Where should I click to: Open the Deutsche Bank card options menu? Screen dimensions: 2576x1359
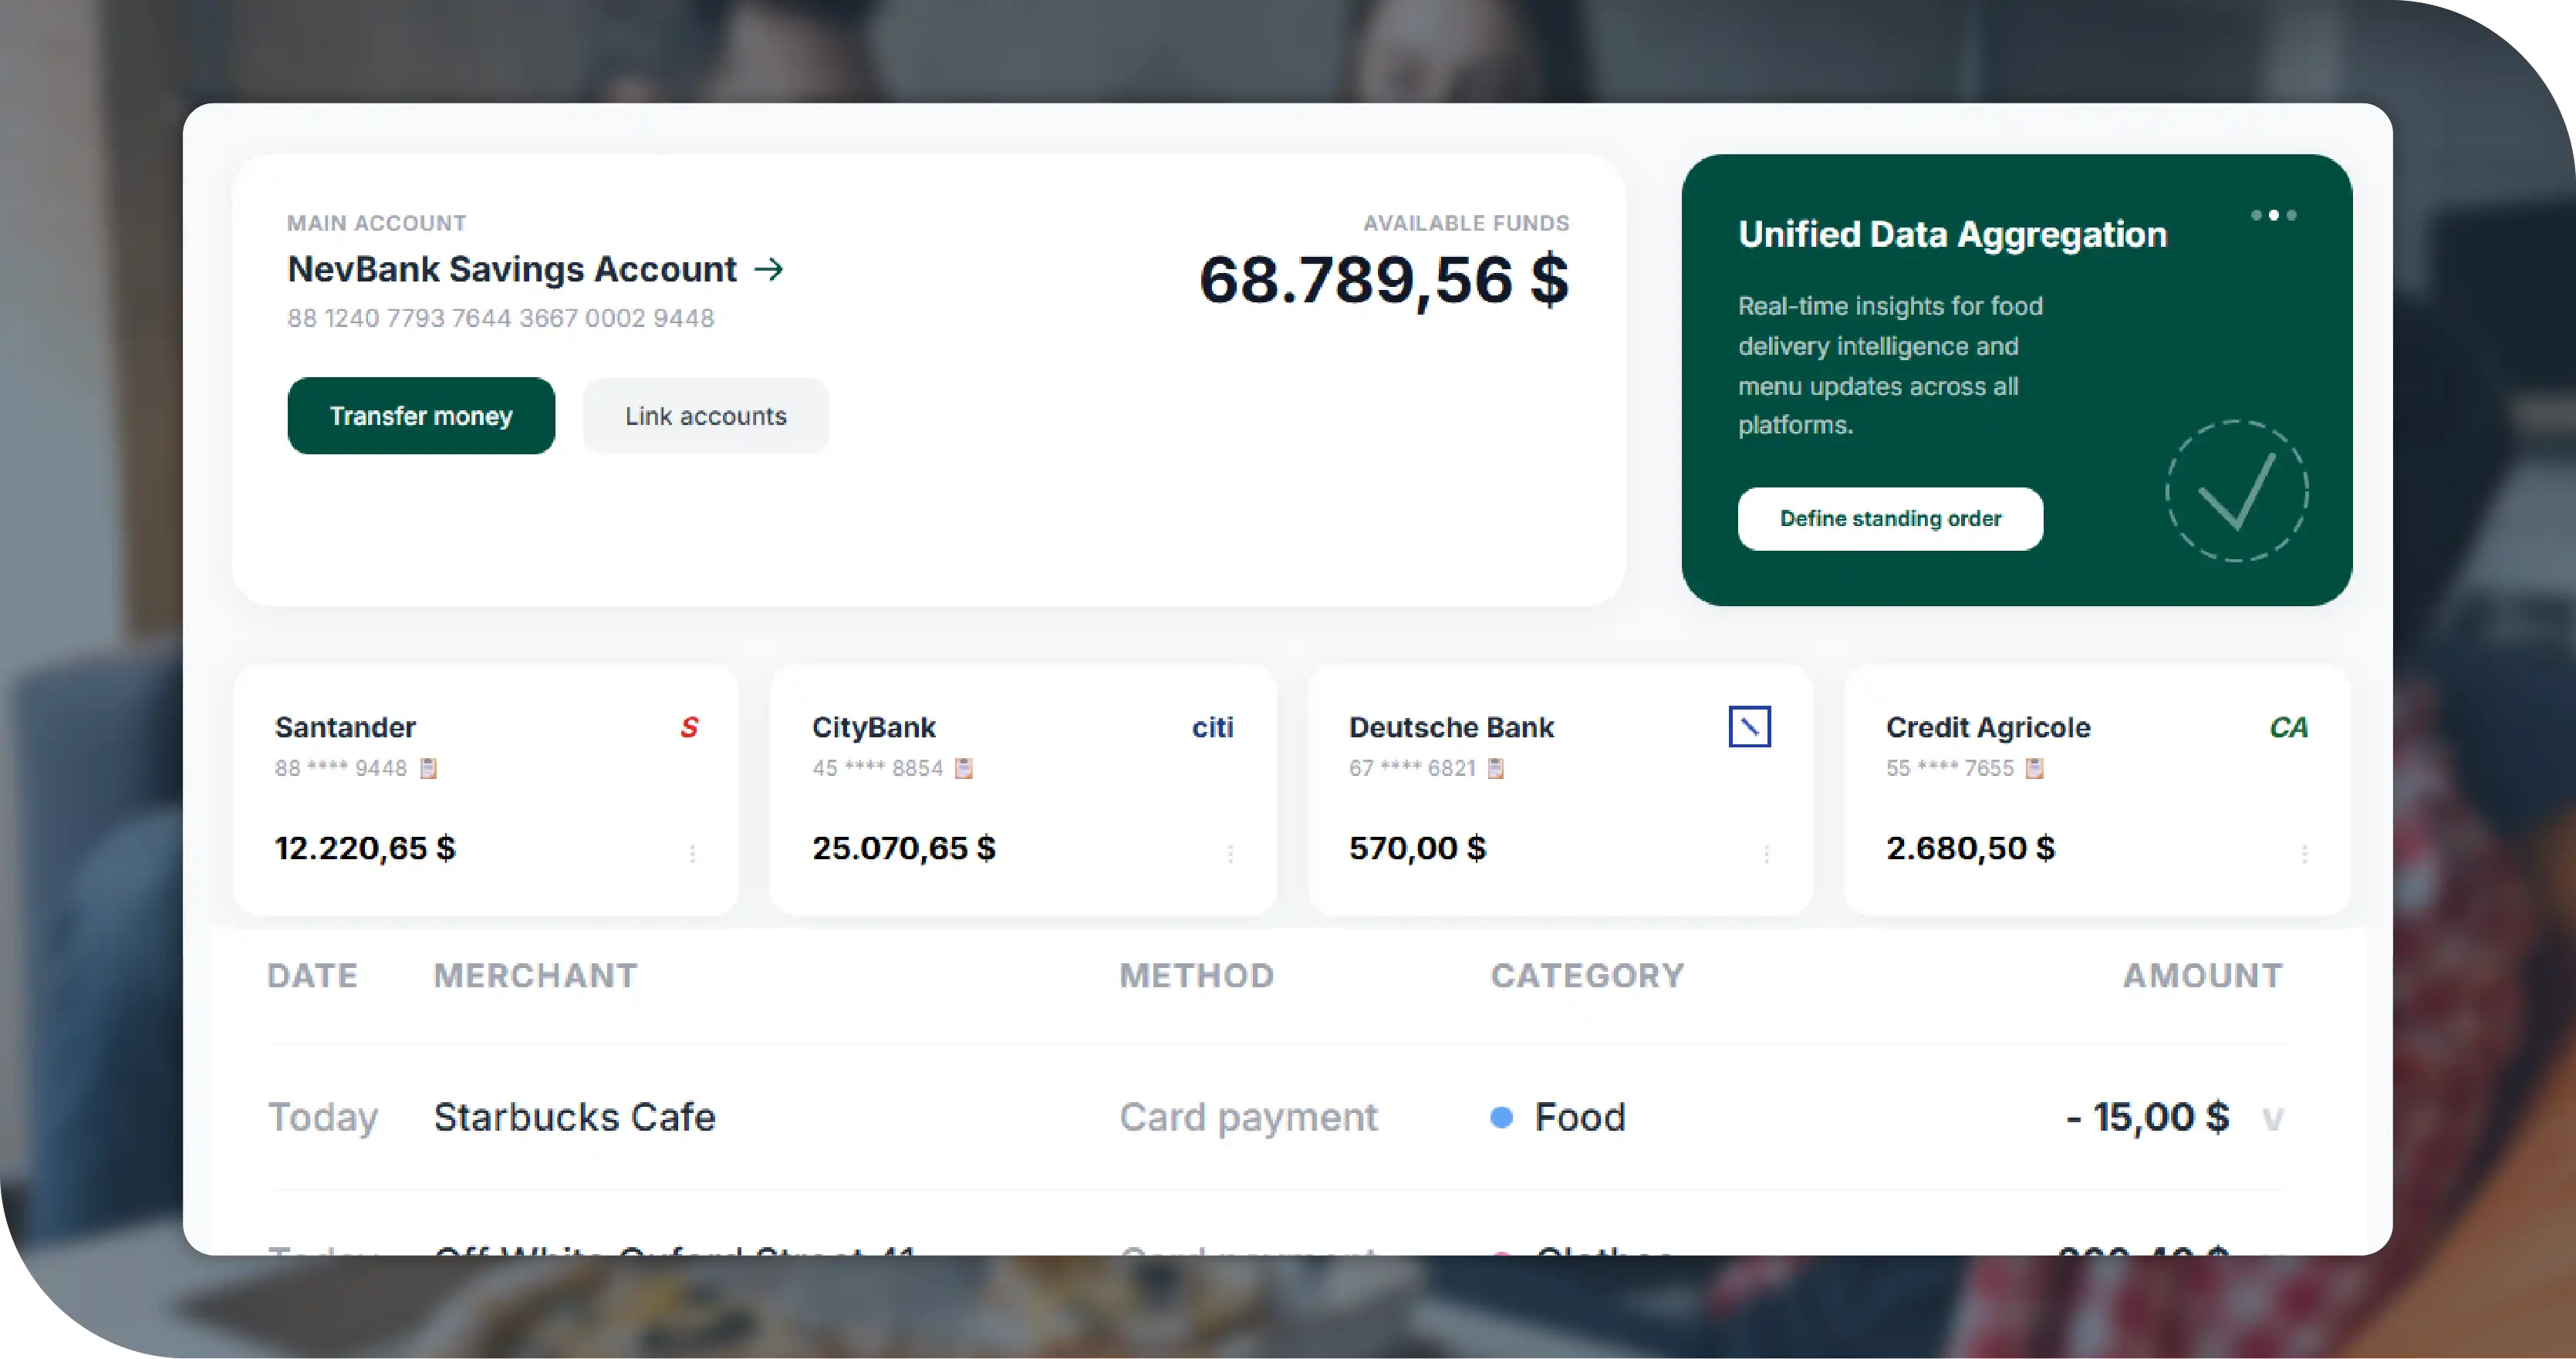tap(1767, 853)
